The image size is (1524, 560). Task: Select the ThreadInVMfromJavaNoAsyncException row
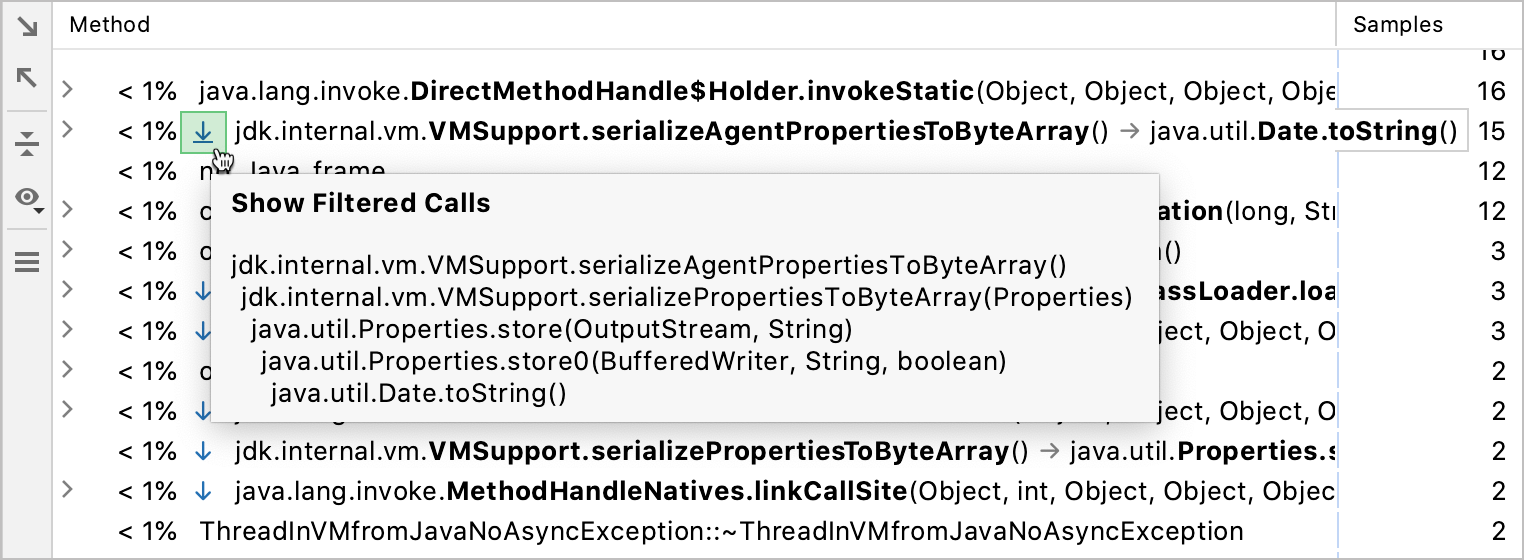click(720, 531)
